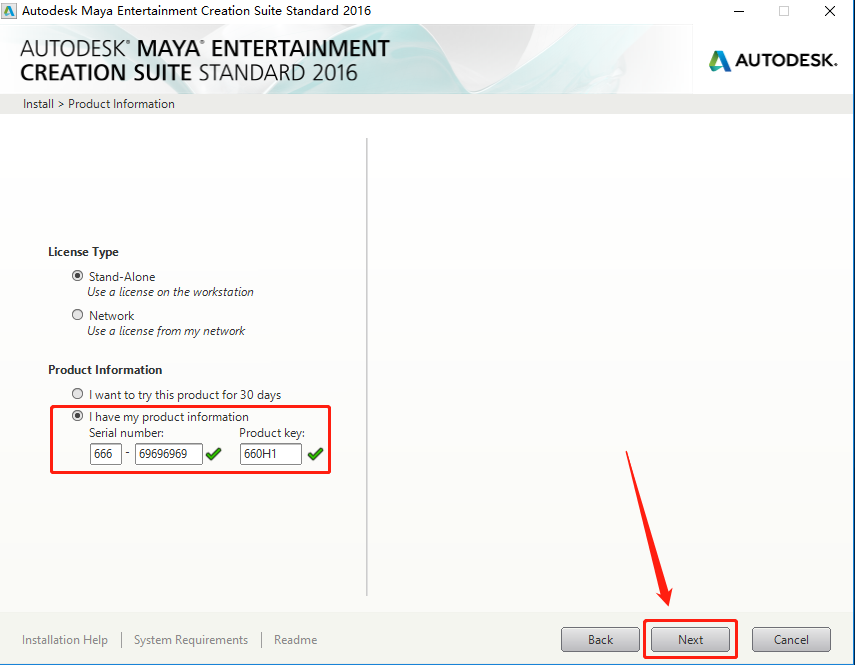Click the window title text in title bar
This screenshot has width=855, height=665.
click(196, 10)
